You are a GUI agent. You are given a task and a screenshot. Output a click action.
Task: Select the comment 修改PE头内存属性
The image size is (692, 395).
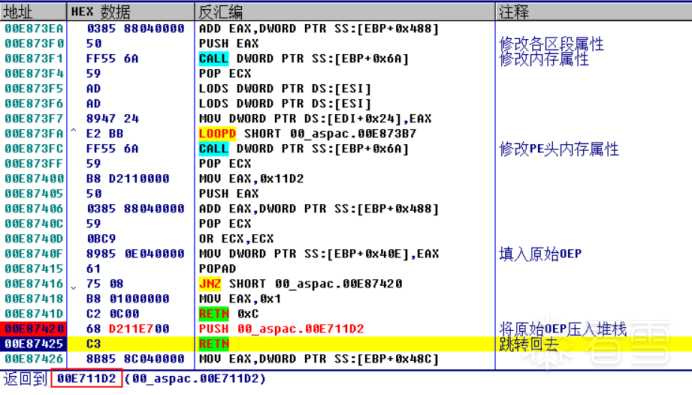[559, 149]
